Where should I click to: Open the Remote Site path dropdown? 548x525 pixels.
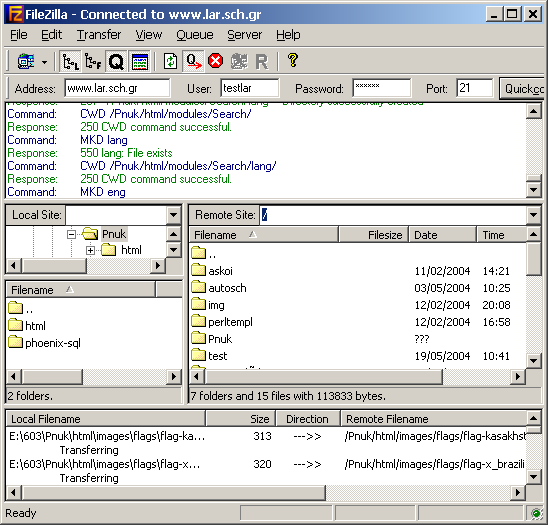point(533,215)
